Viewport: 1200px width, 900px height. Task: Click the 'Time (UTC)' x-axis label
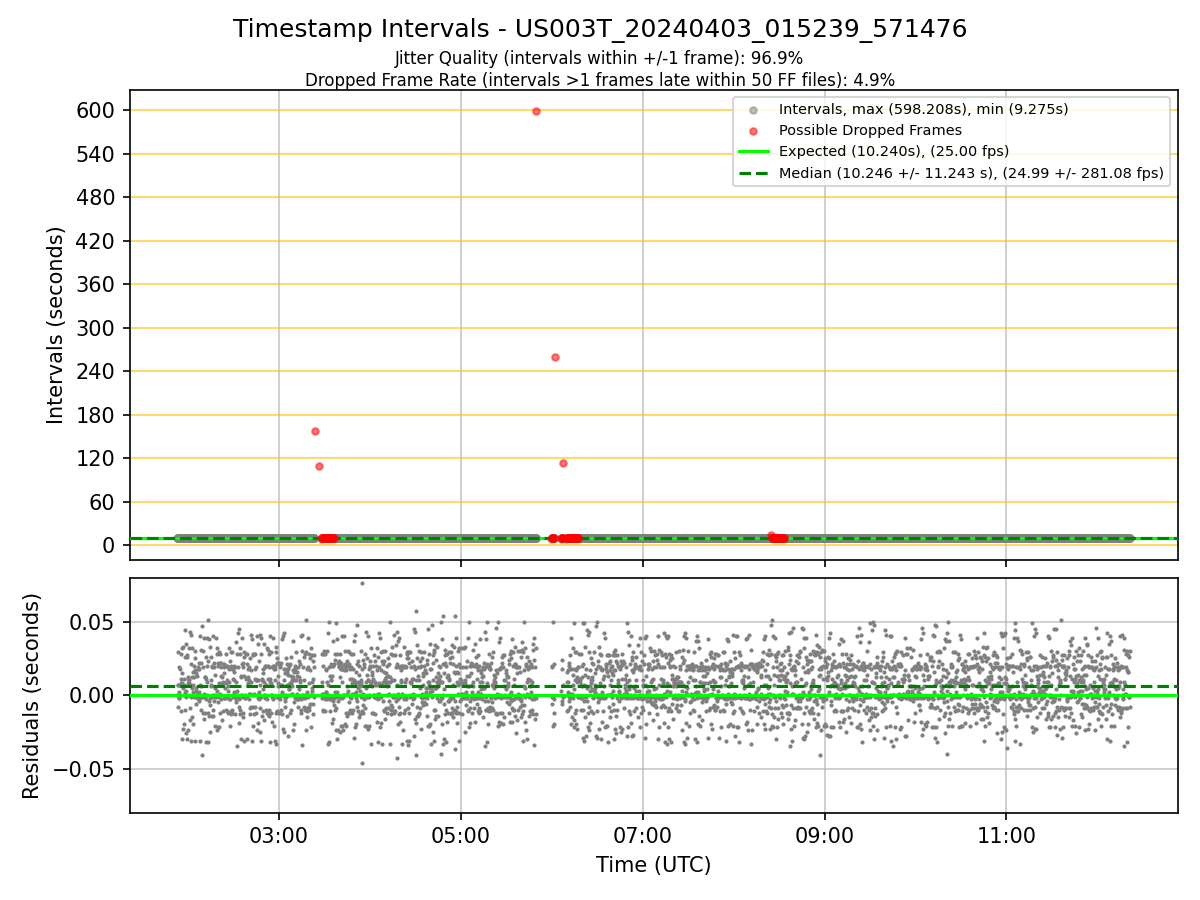pos(653,865)
